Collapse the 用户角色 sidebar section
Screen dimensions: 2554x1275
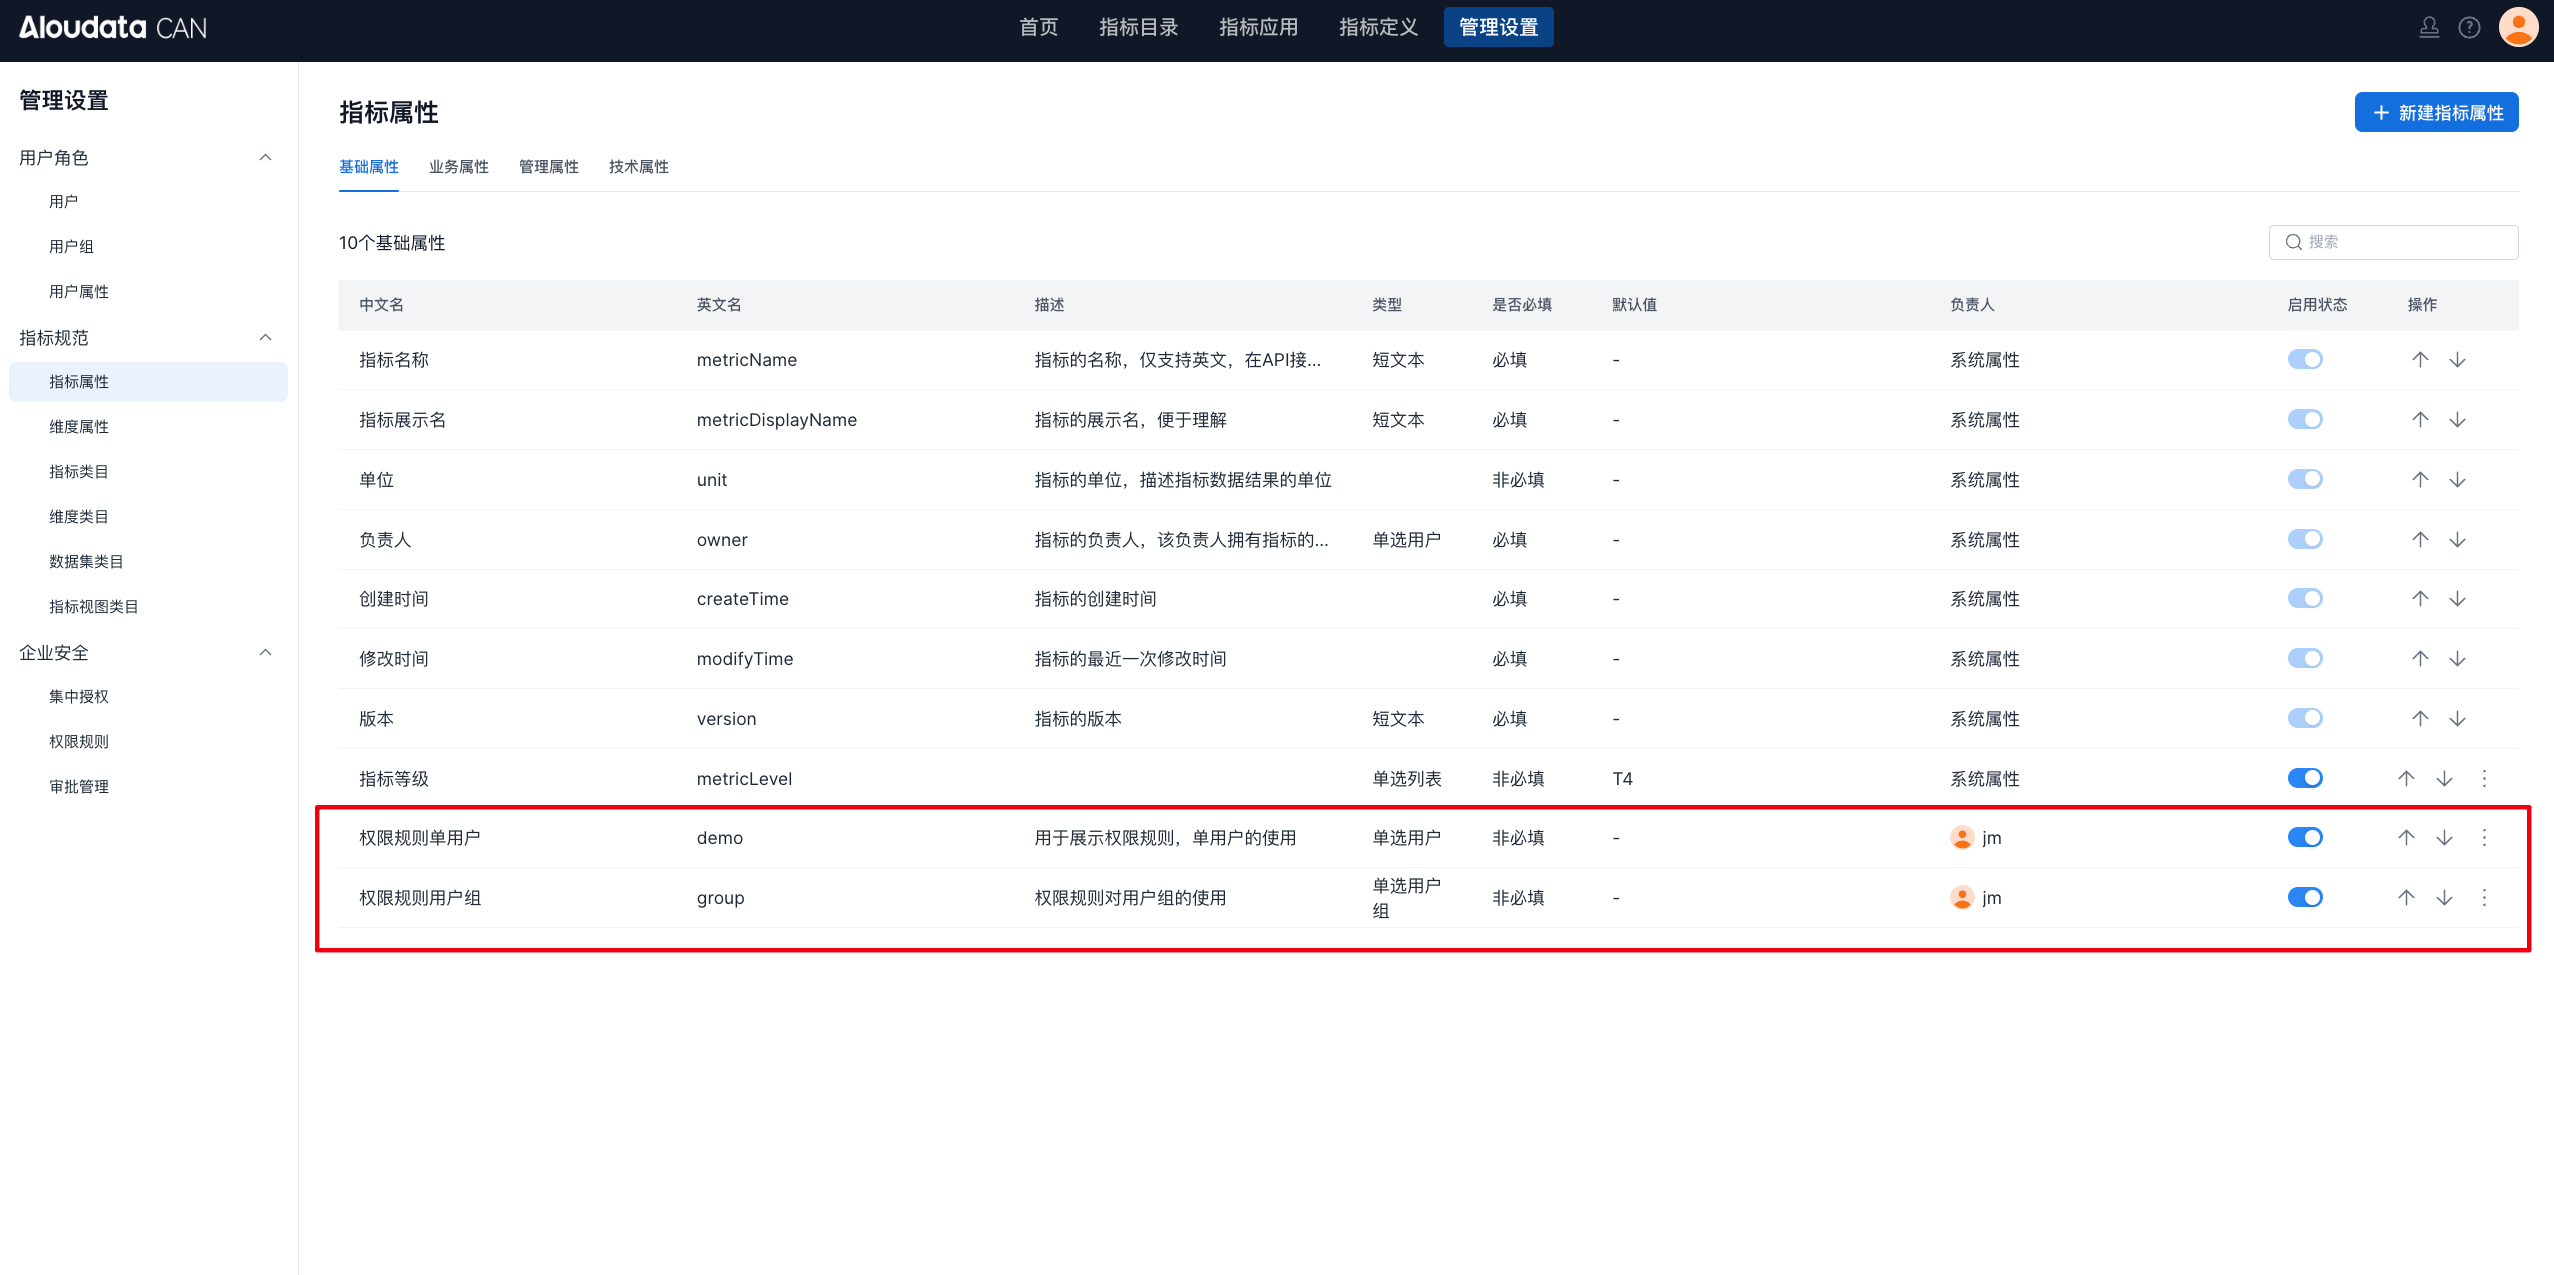coord(265,158)
